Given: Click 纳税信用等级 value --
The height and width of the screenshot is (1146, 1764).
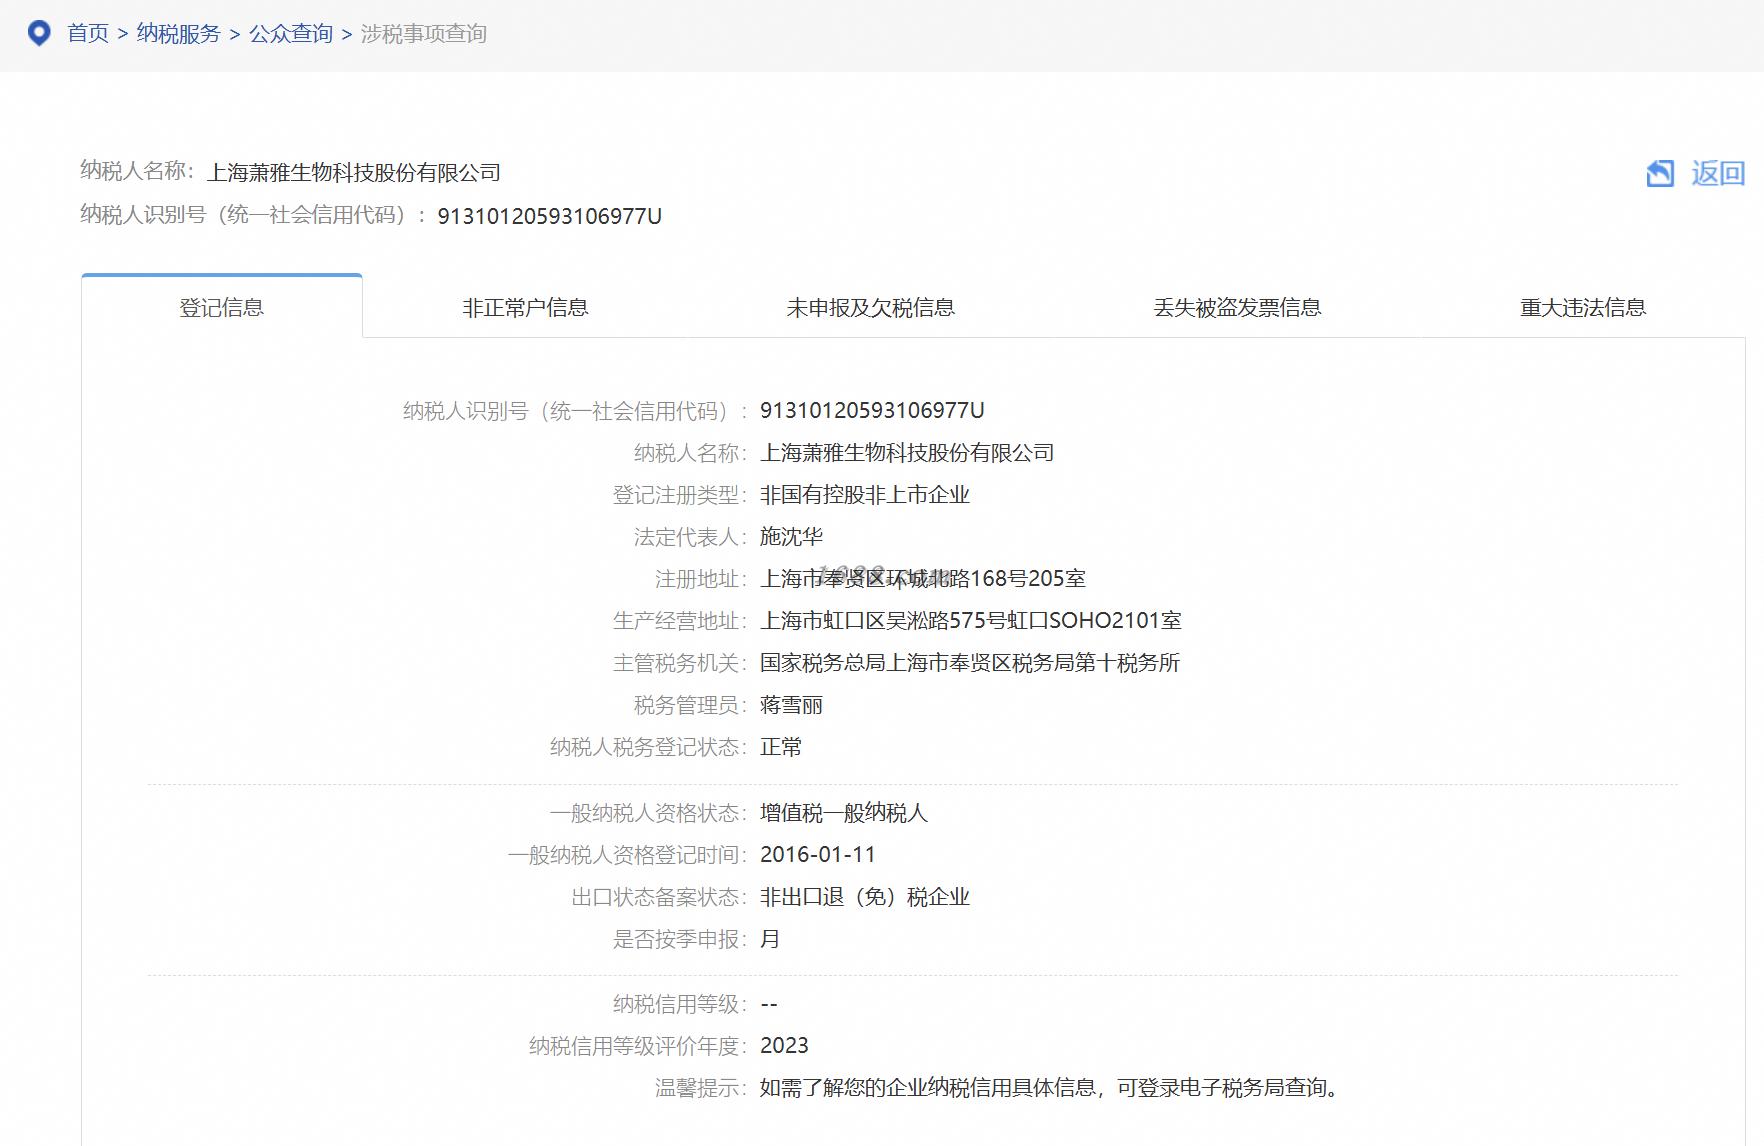Looking at the screenshot, I should pos(769,1004).
